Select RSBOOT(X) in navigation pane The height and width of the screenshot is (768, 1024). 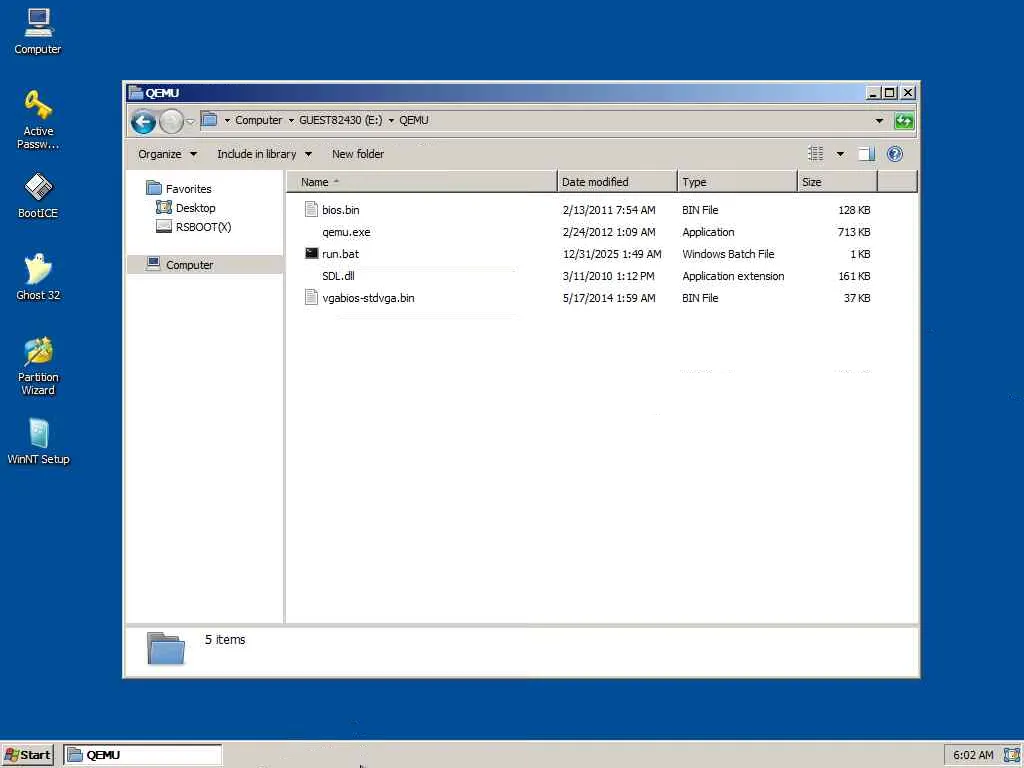[x=203, y=227]
